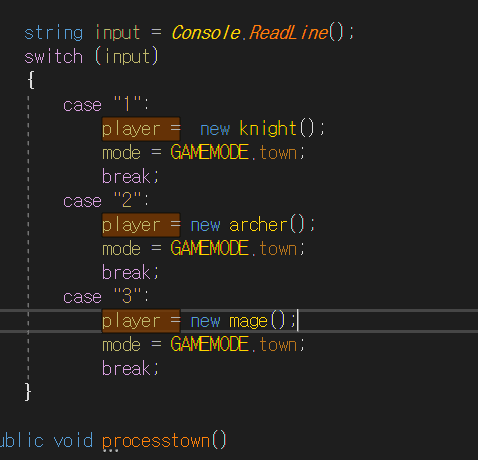Click the string type keyword

[53, 33]
